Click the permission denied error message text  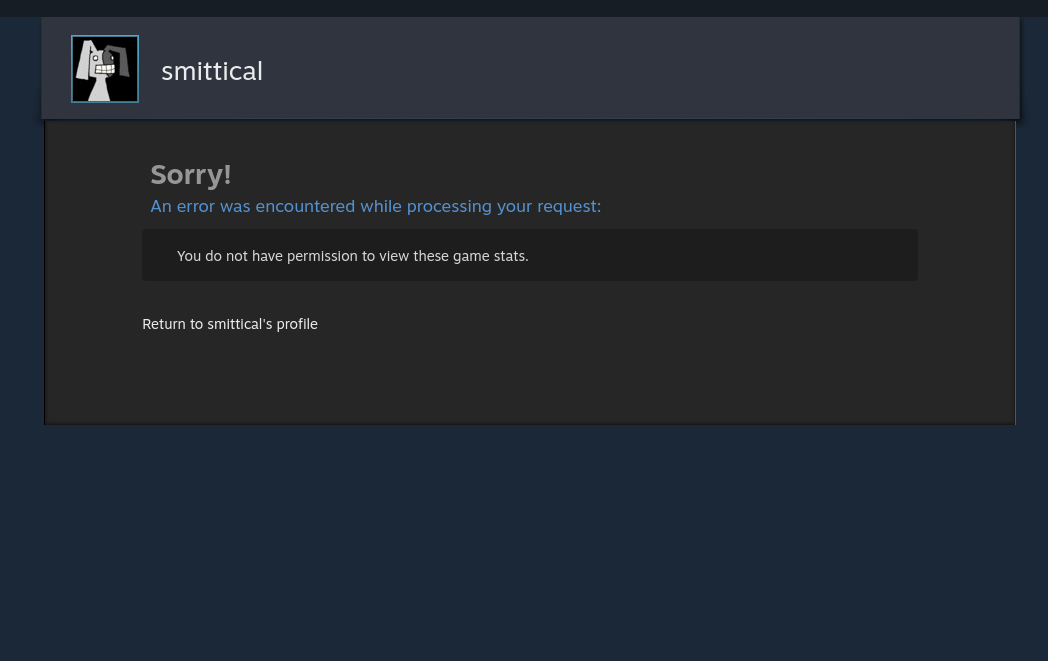pos(352,256)
